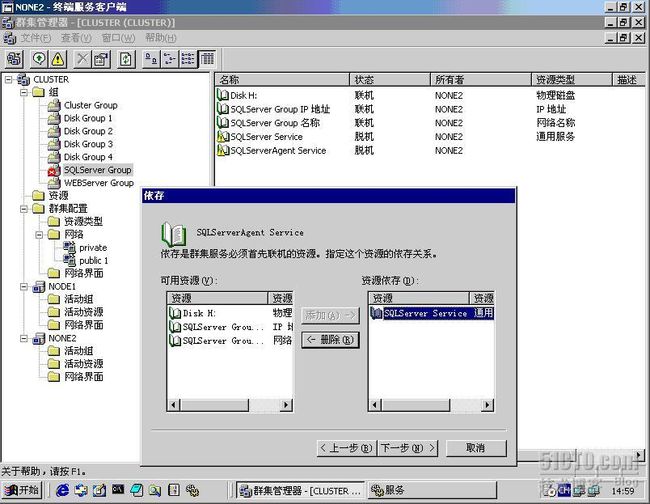The width and height of the screenshot is (650, 504).
Task: Select WEBServer Group in tree
Action: [x=99, y=183]
